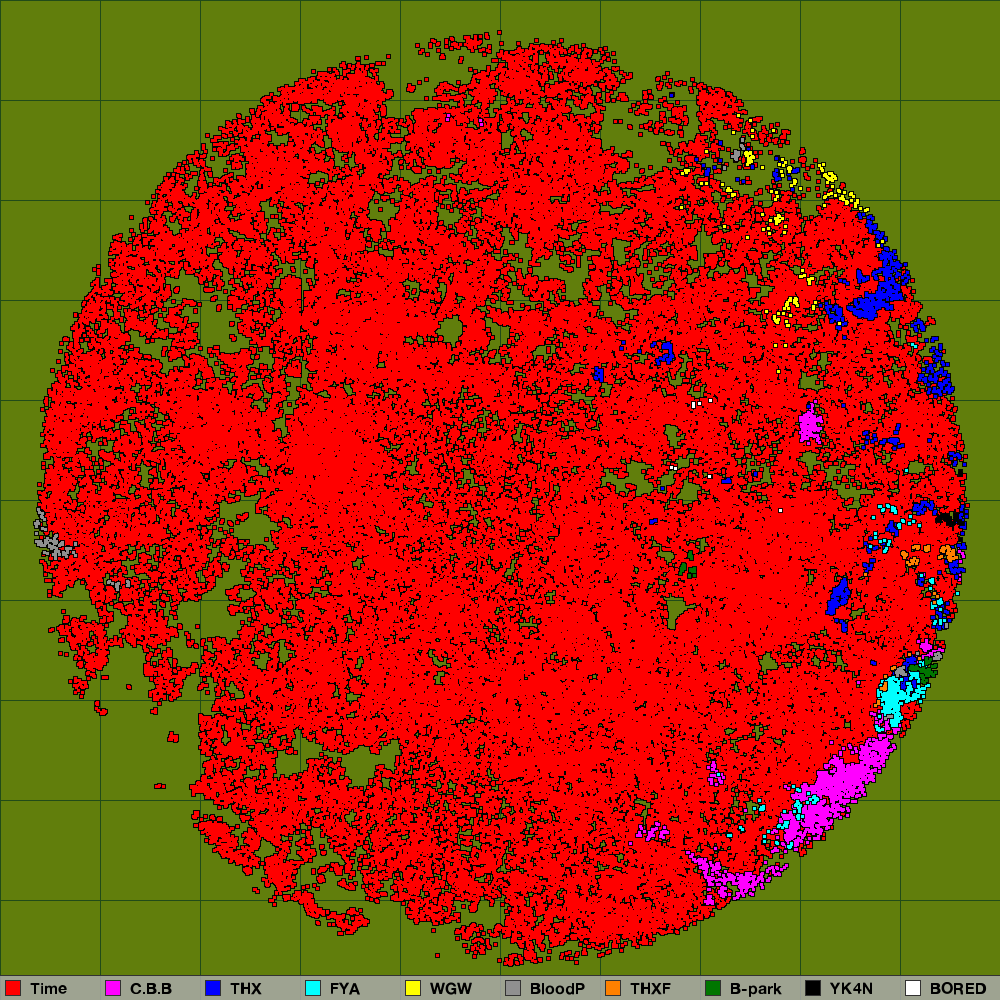This screenshot has height=1000, width=1000.
Task: Click the "B-park" legend label text
Action: pyautogui.click(x=756, y=989)
